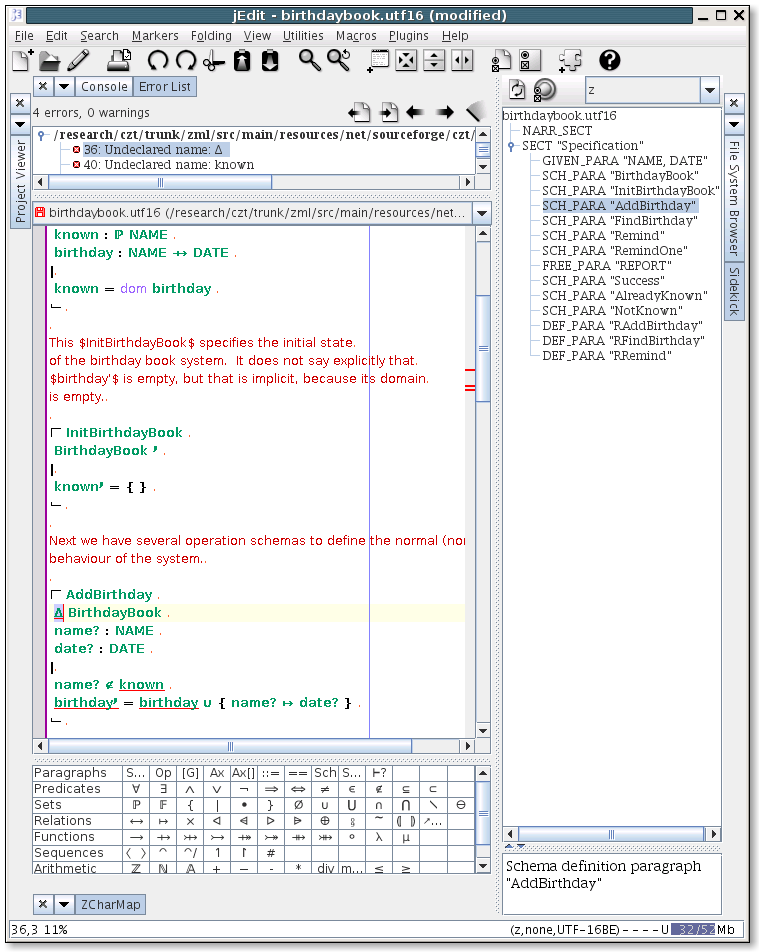The image size is (759, 952).
Task: Open right dock area menu arrow
Action: coord(734,124)
